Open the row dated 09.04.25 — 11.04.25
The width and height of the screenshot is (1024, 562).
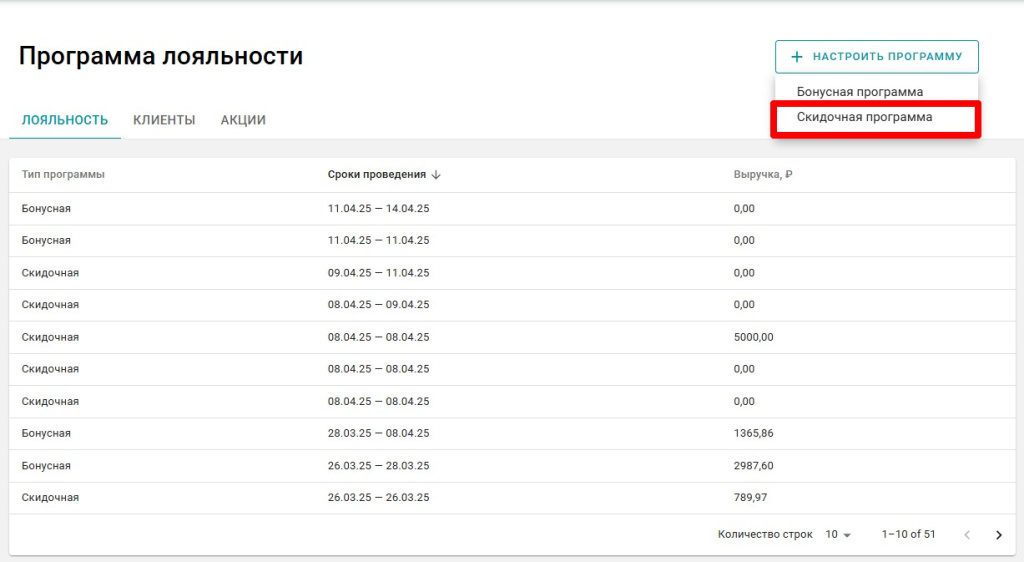378,273
